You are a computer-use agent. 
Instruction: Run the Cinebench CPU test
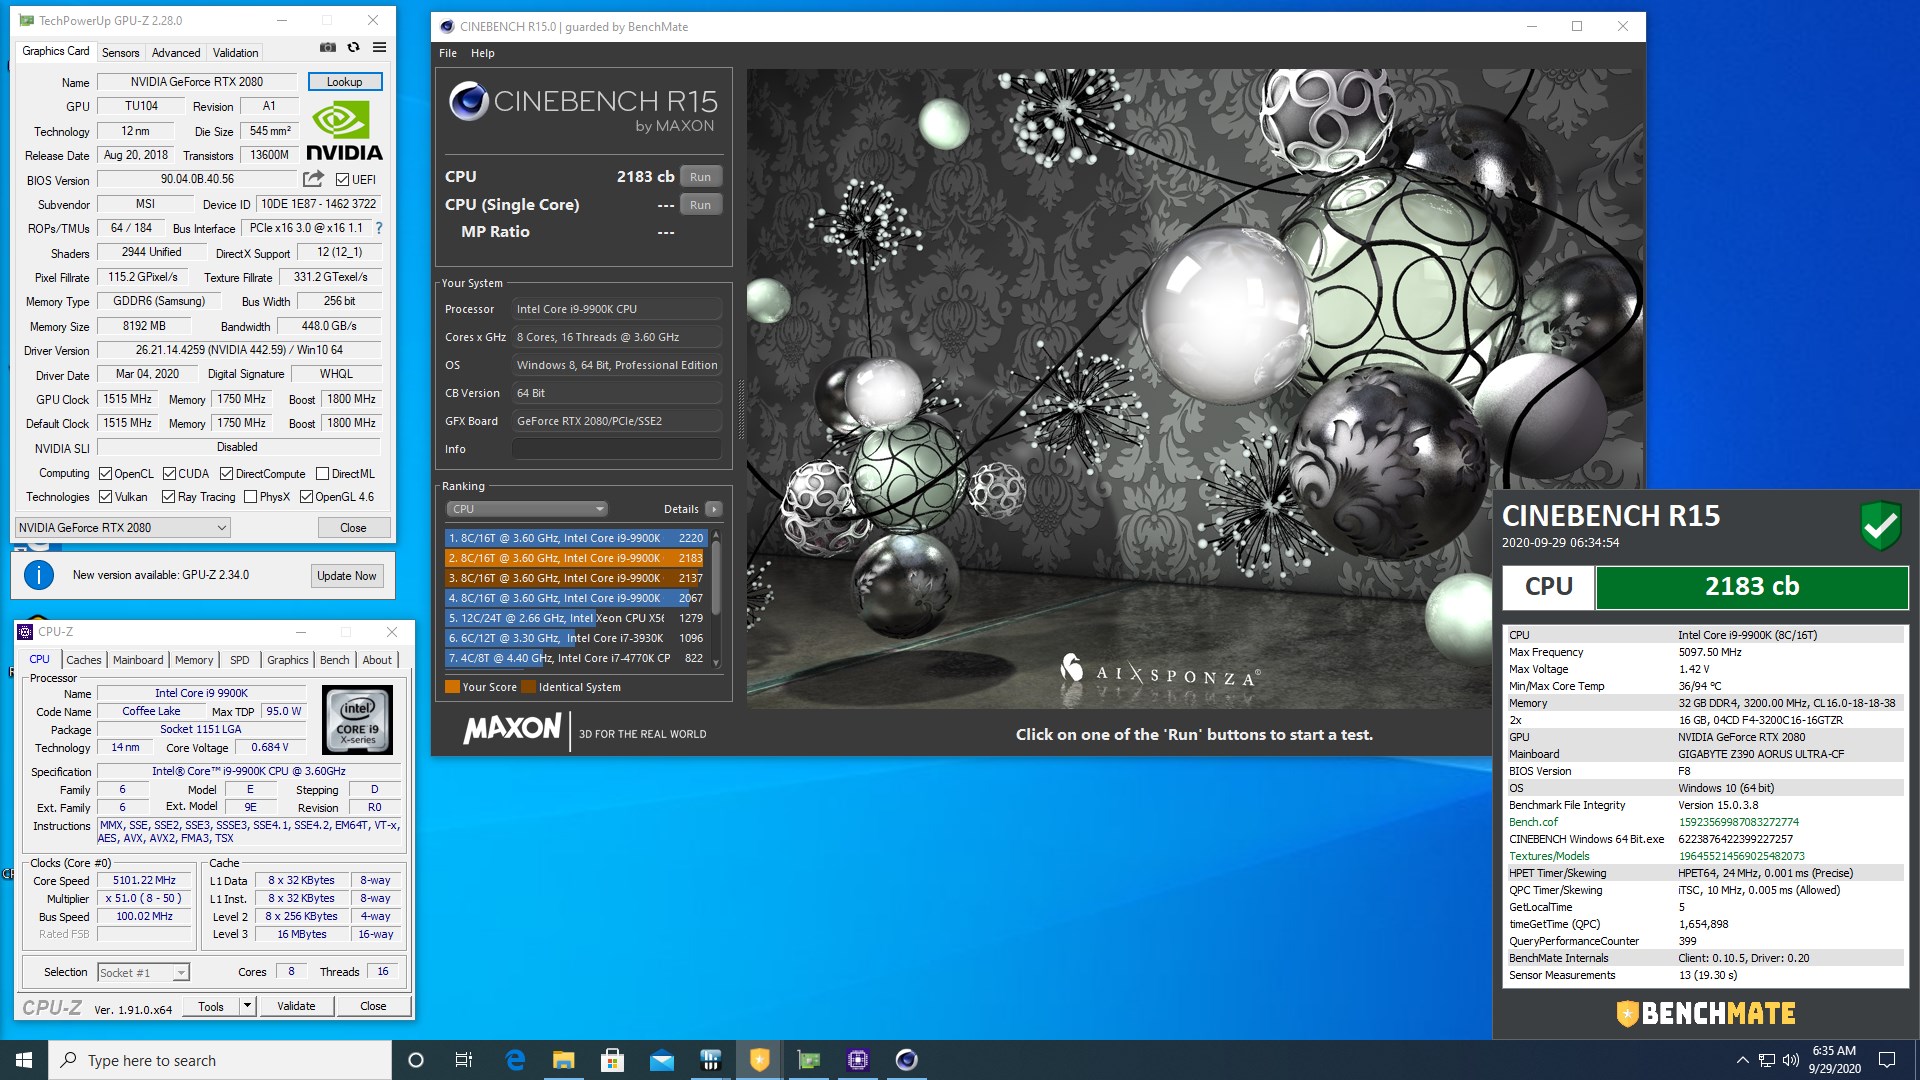pos(700,177)
